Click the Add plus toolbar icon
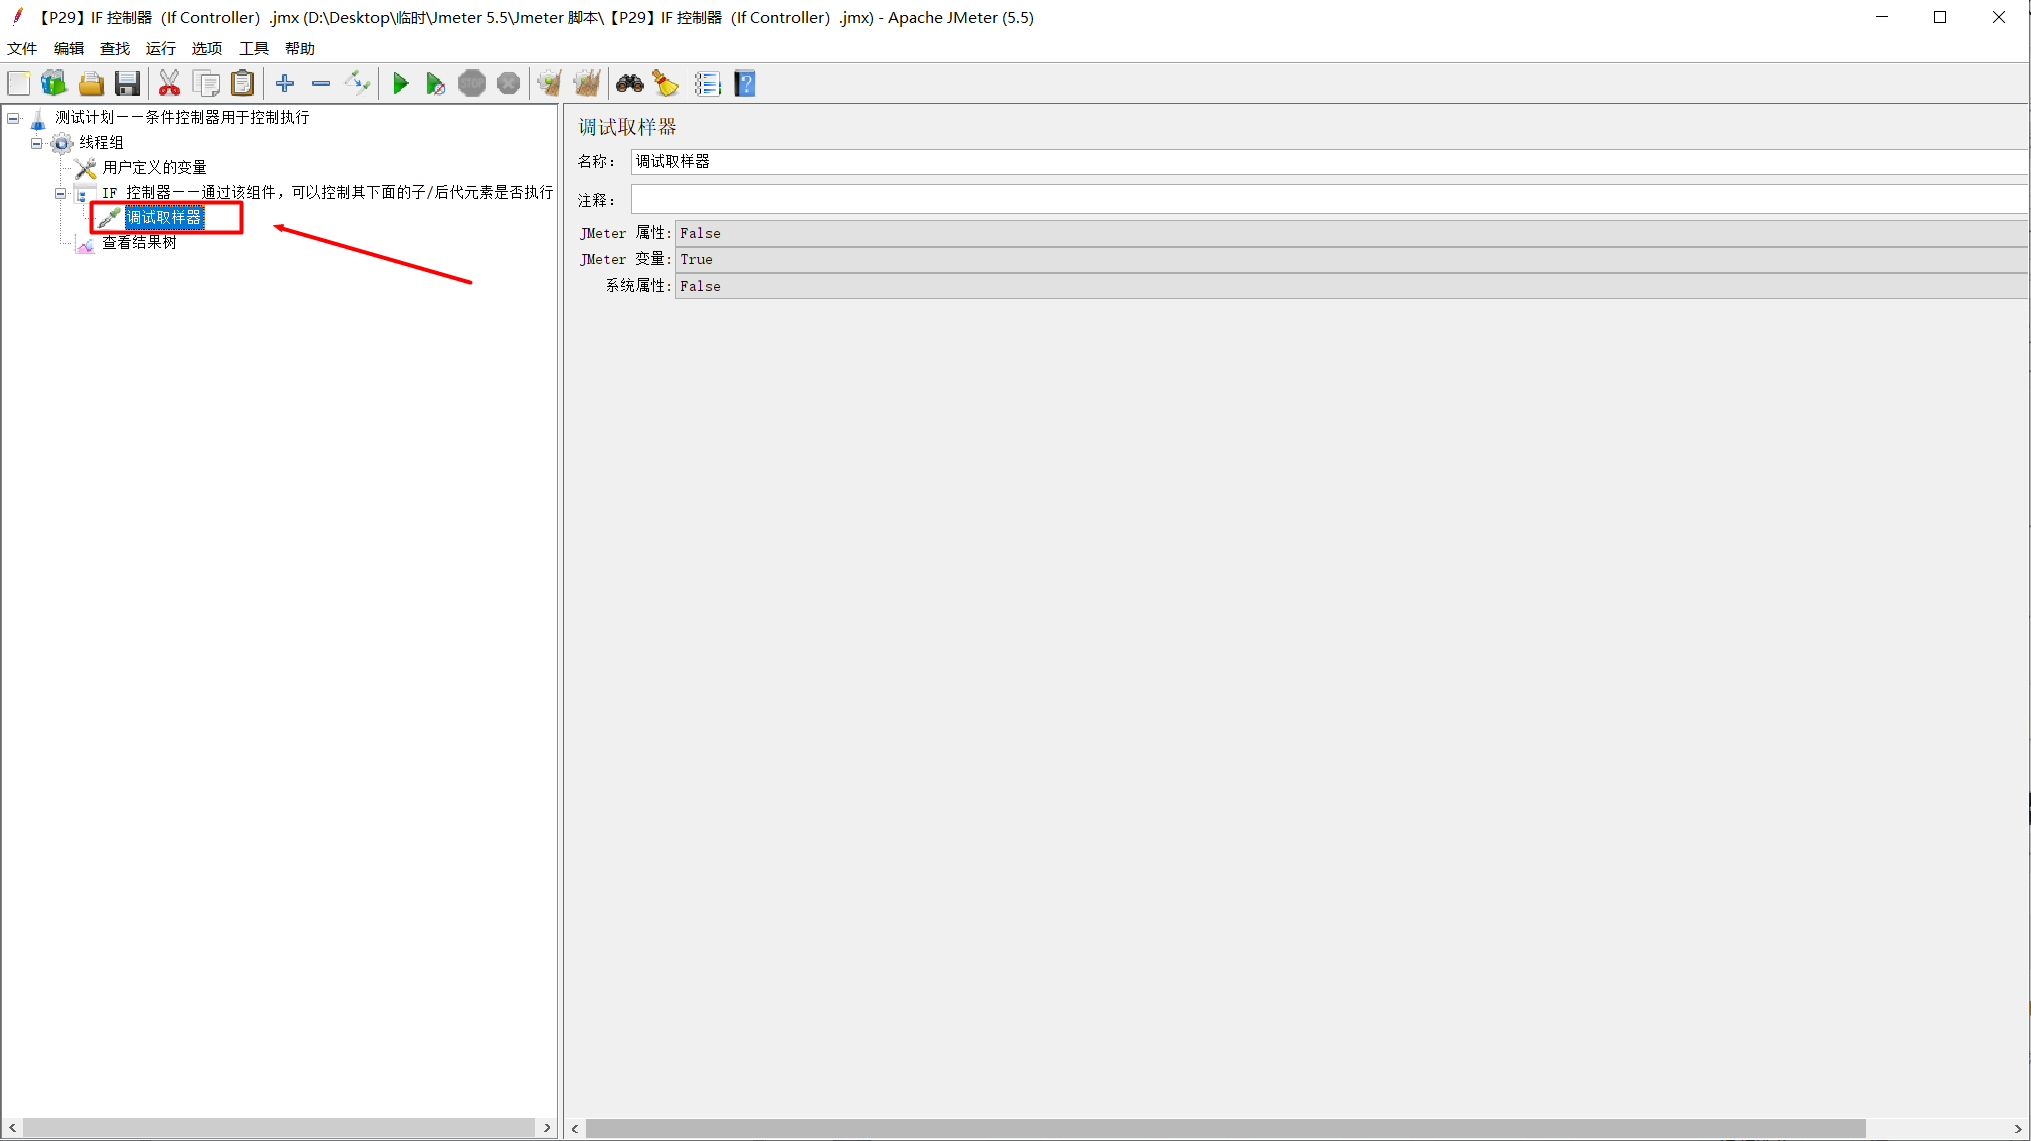Image resolution: width=2031 pixels, height=1141 pixels. 285,84
